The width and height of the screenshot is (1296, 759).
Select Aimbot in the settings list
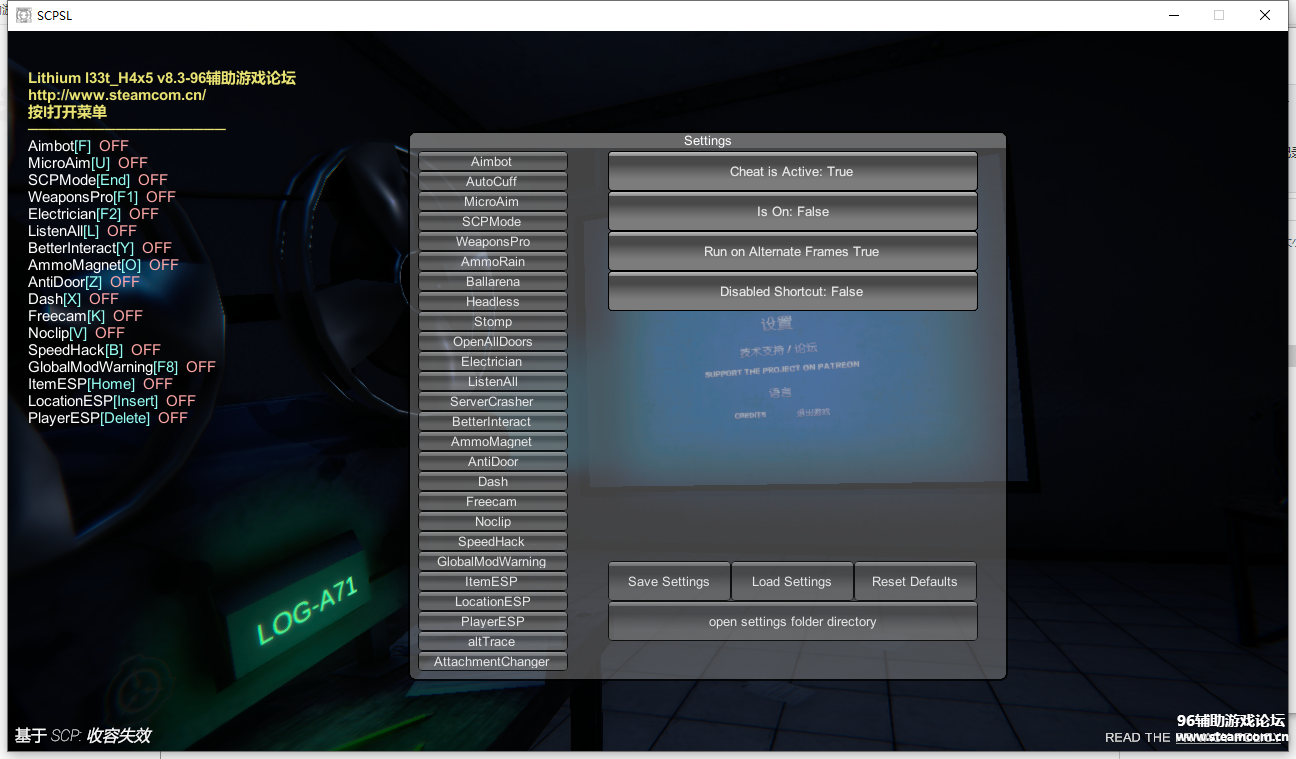click(492, 162)
